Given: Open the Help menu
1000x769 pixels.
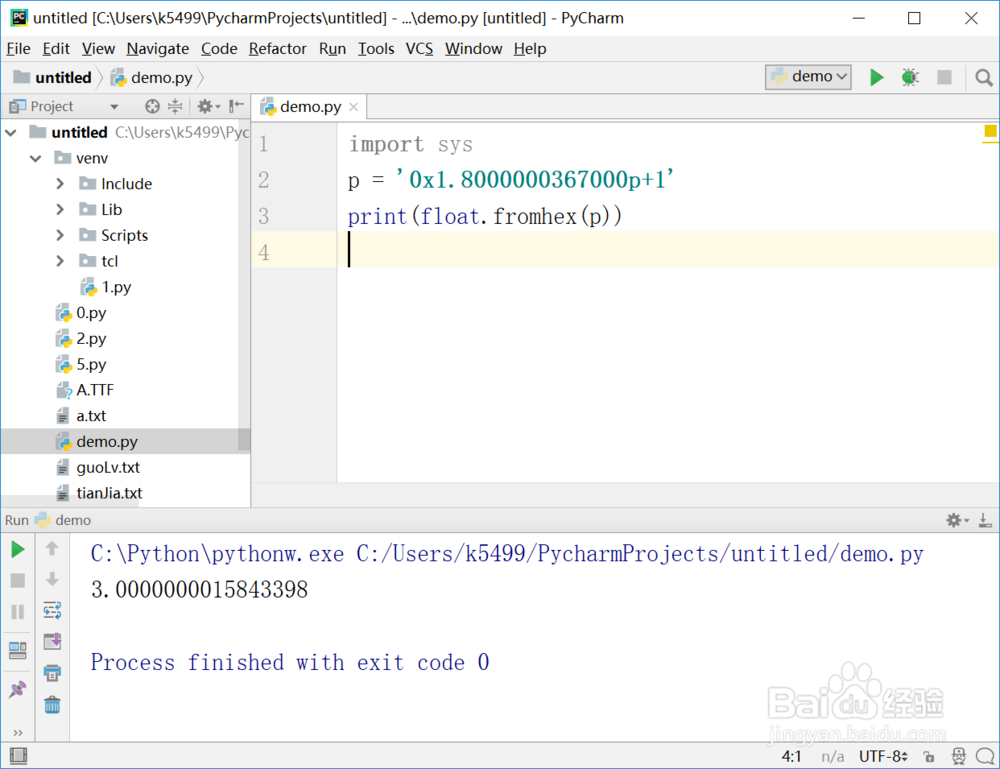Looking at the screenshot, I should [530, 48].
